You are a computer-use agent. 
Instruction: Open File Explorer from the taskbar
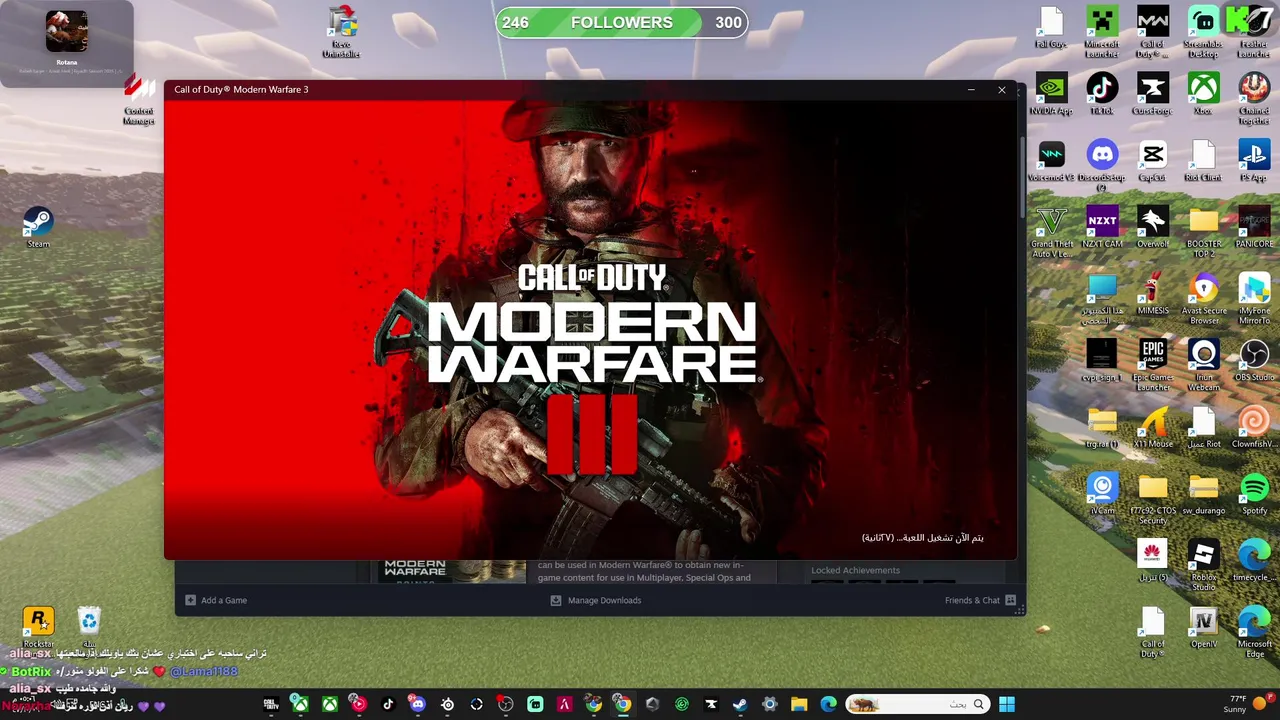[799, 704]
